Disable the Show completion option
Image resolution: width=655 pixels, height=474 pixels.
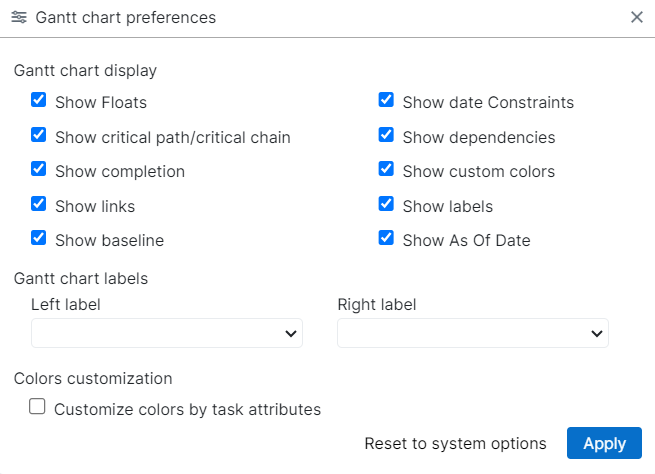39,170
